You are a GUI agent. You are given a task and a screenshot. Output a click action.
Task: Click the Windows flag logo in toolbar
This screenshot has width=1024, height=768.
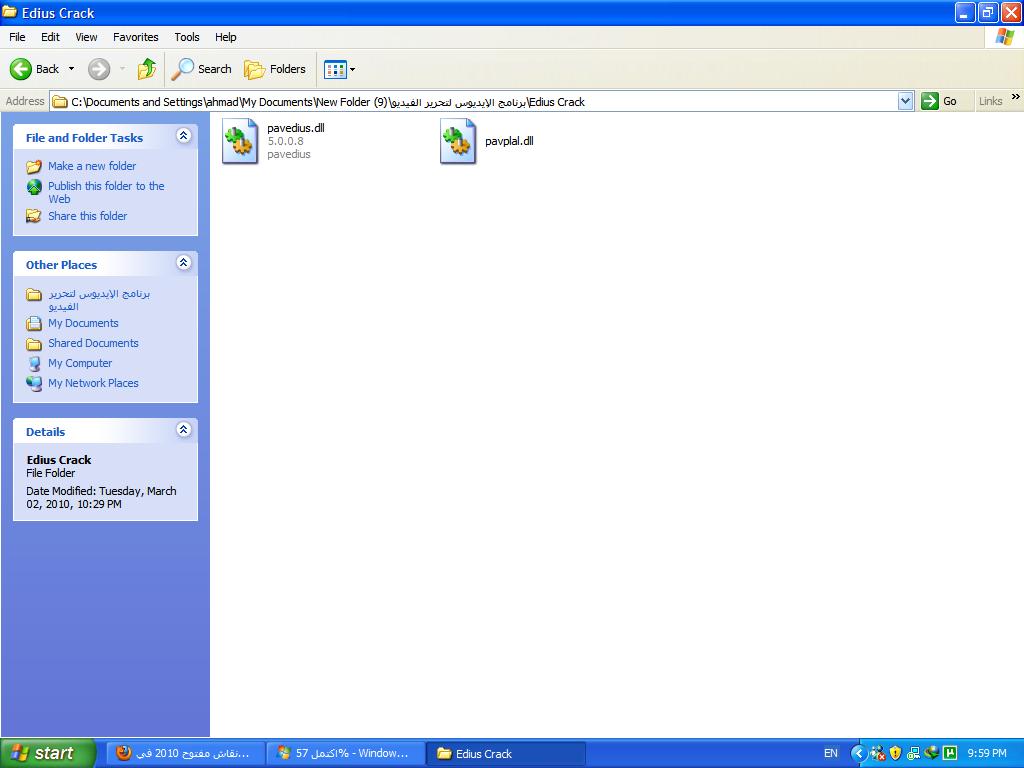coord(1004,37)
